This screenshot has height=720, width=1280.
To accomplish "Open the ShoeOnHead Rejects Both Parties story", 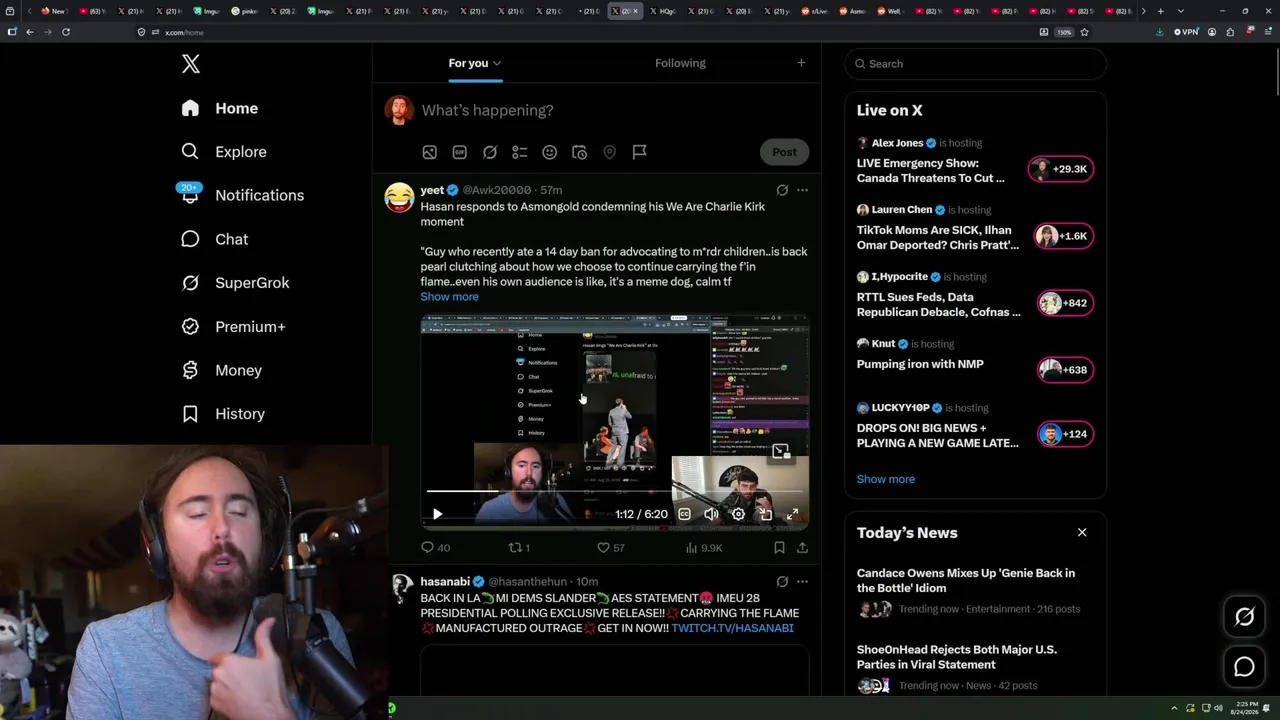I will pyautogui.click(x=975, y=667).
